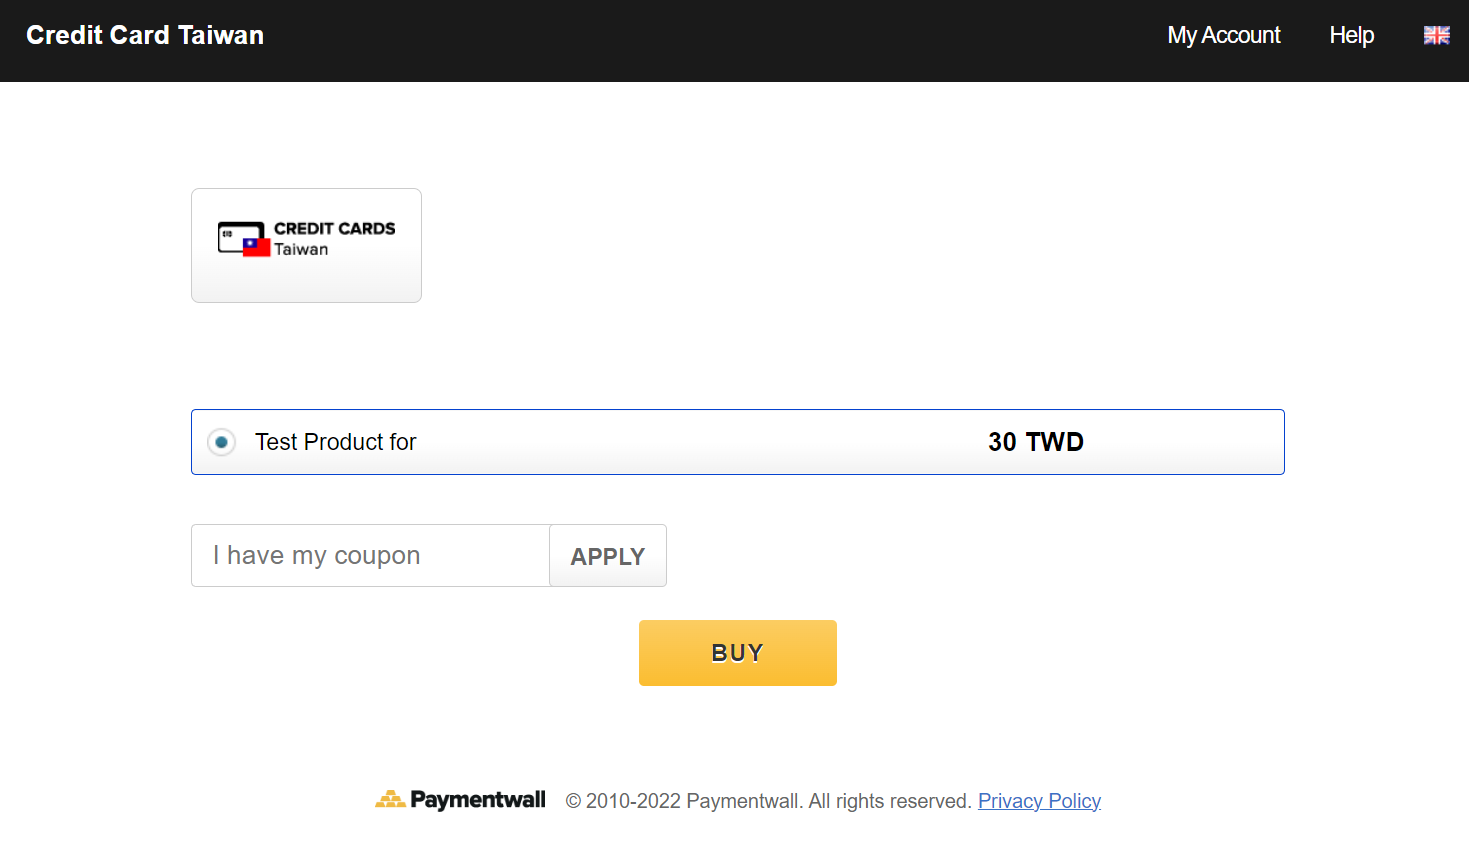Click the Paymentwall logo in the footer

click(460, 799)
